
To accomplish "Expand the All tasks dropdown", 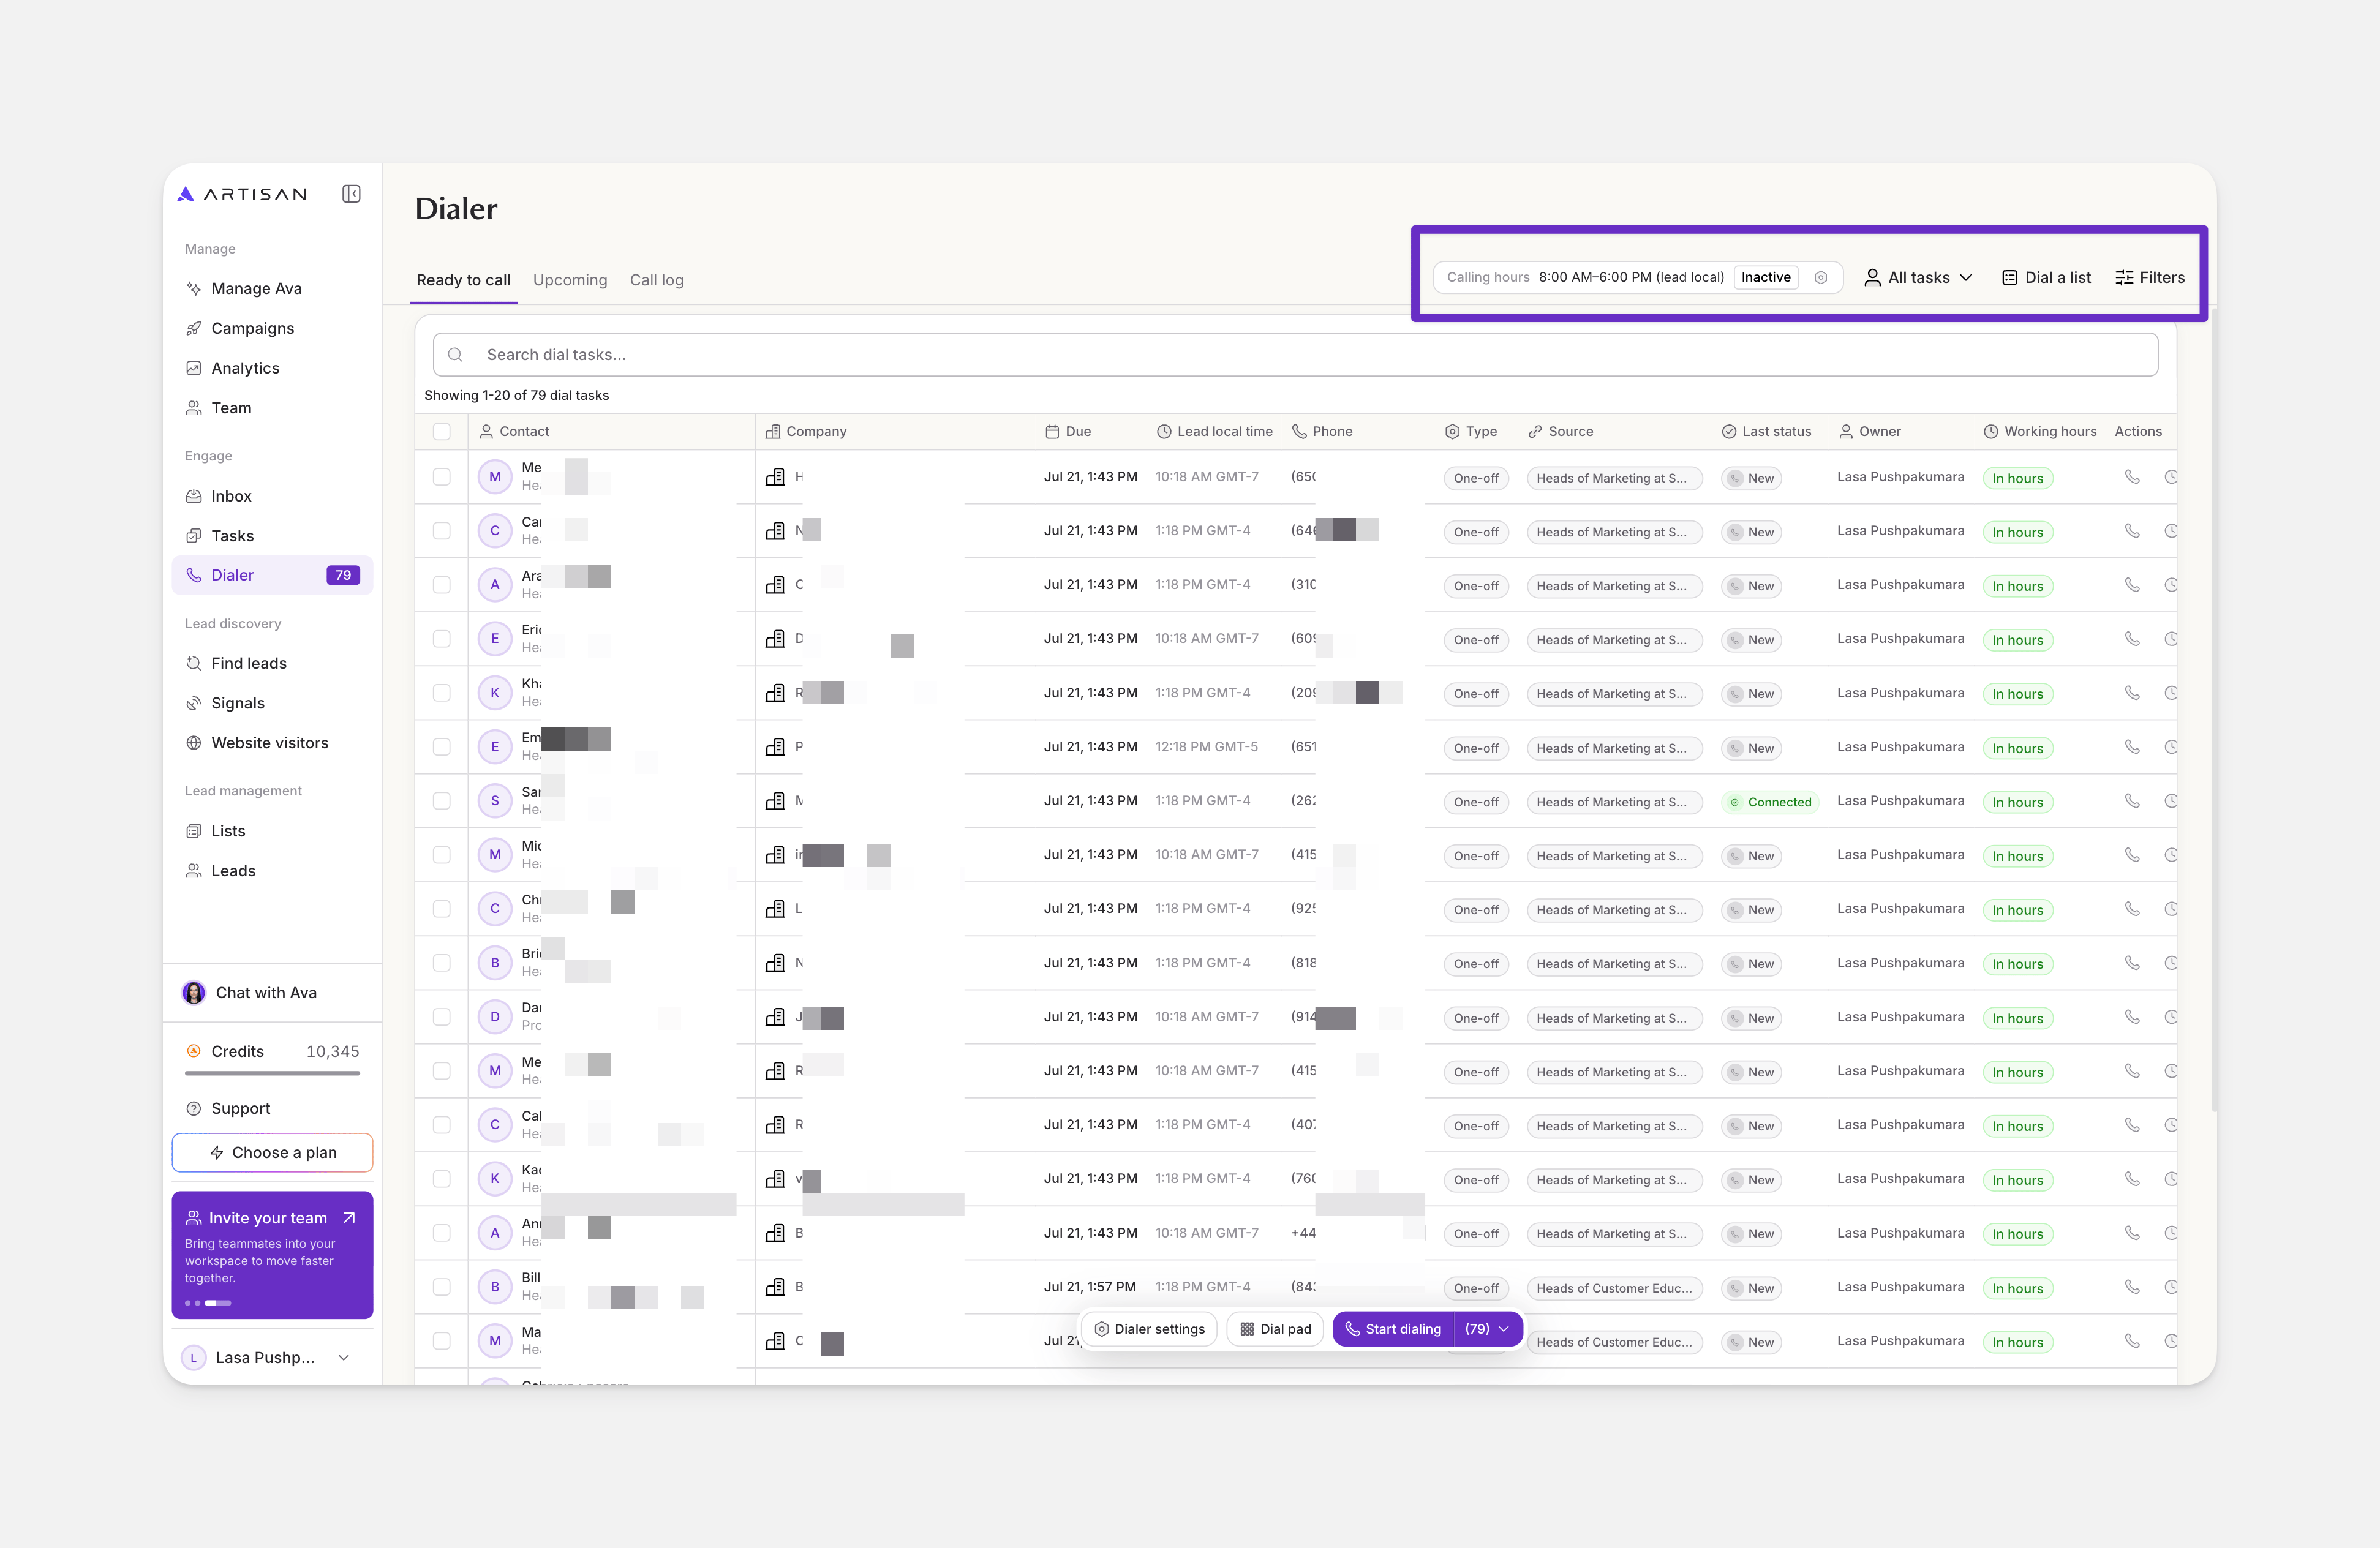I will (x=1918, y=278).
